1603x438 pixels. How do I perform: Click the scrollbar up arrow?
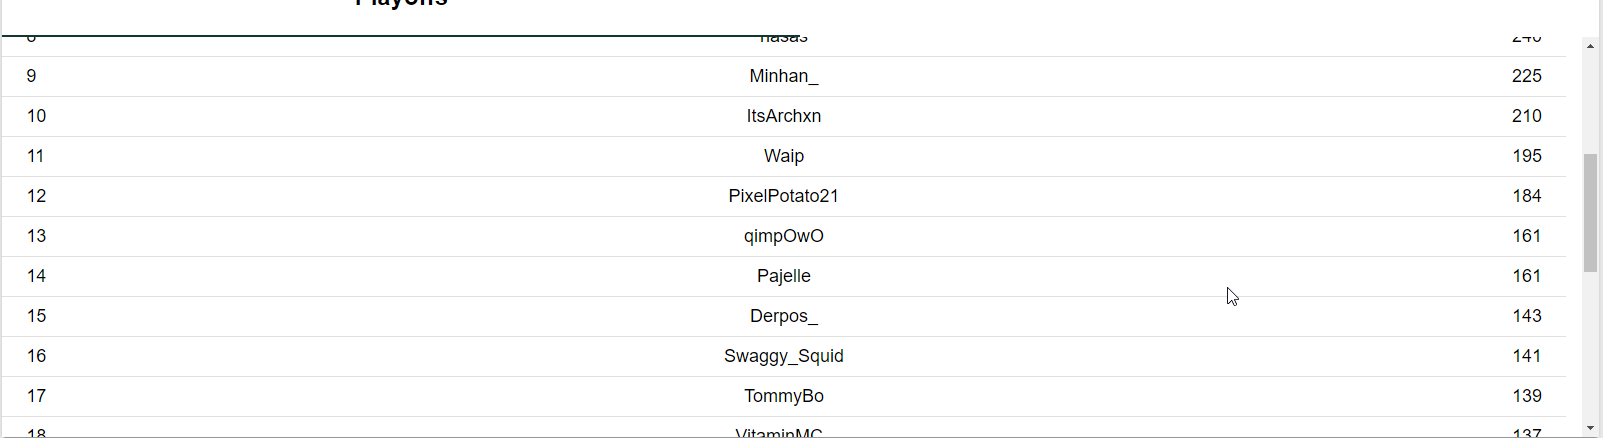[x=1590, y=46]
